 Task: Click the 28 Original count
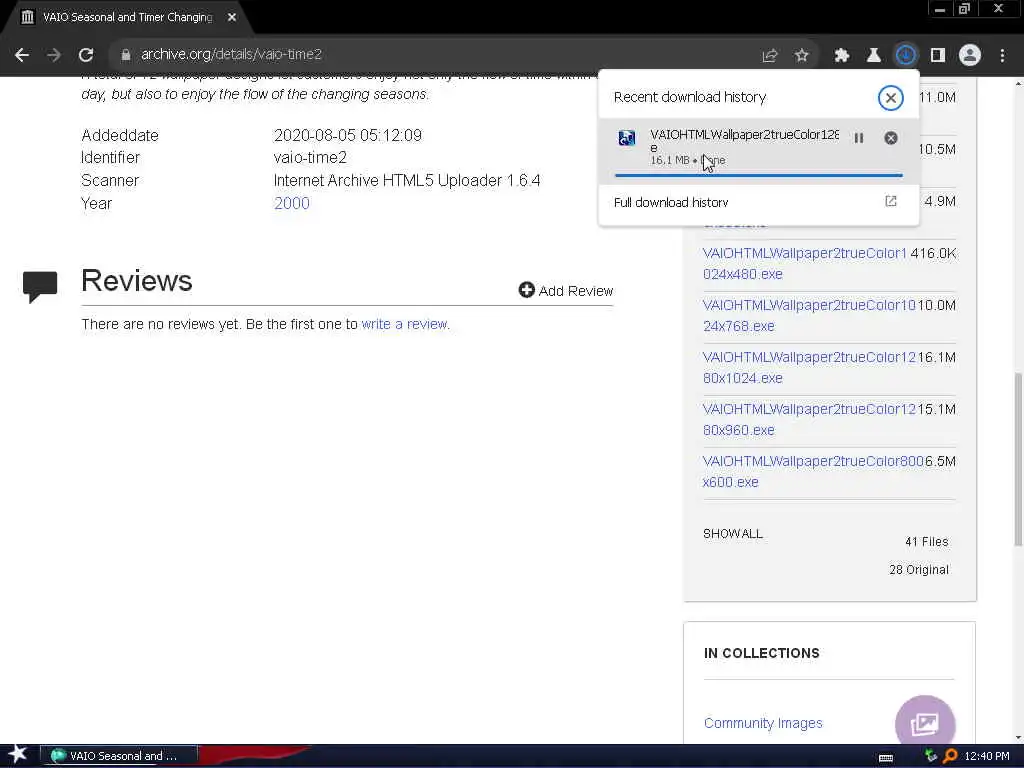tap(919, 569)
